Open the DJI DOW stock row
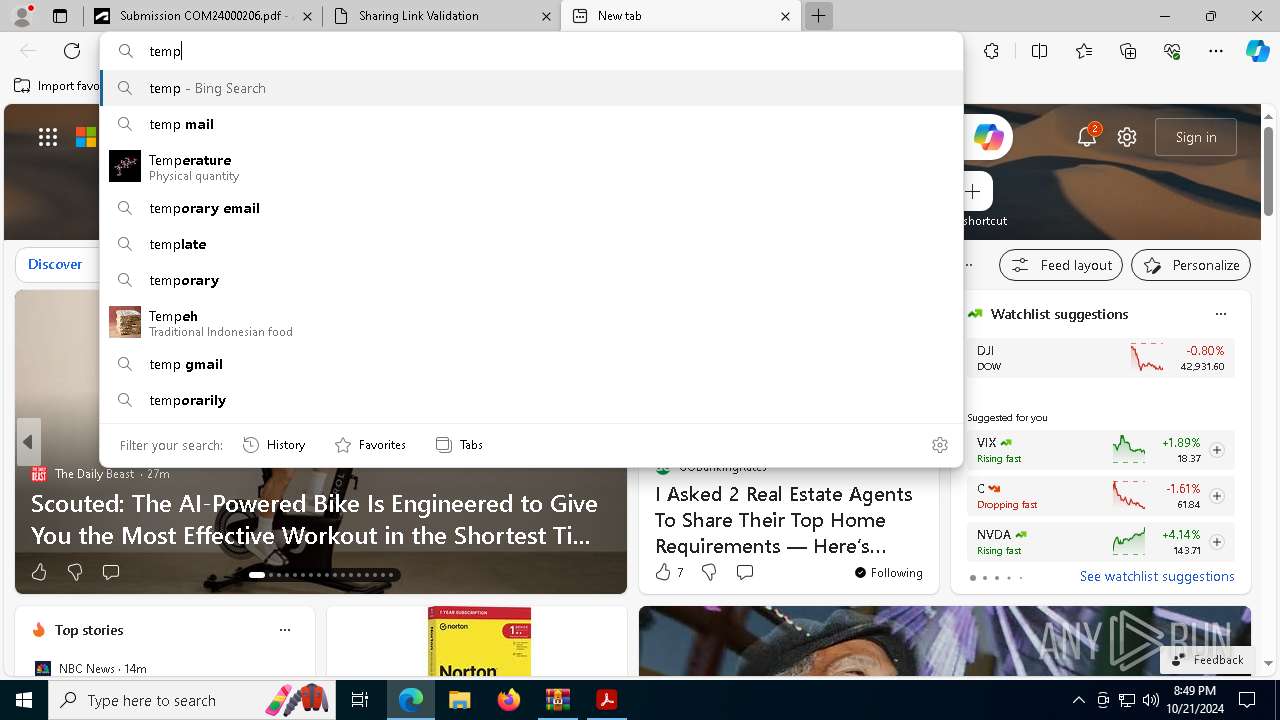The width and height of the screenshot is (1280, 720). [1100, 358]
